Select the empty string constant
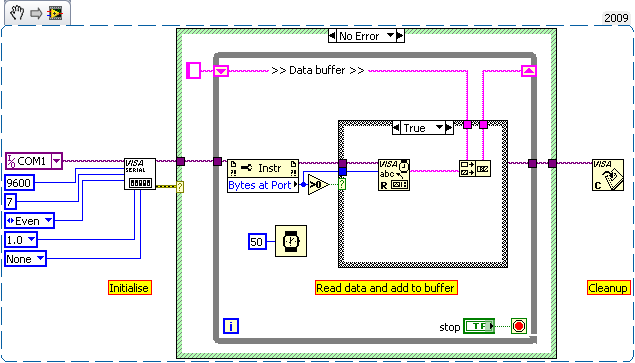The image size is (635, 363). point(193,70)
